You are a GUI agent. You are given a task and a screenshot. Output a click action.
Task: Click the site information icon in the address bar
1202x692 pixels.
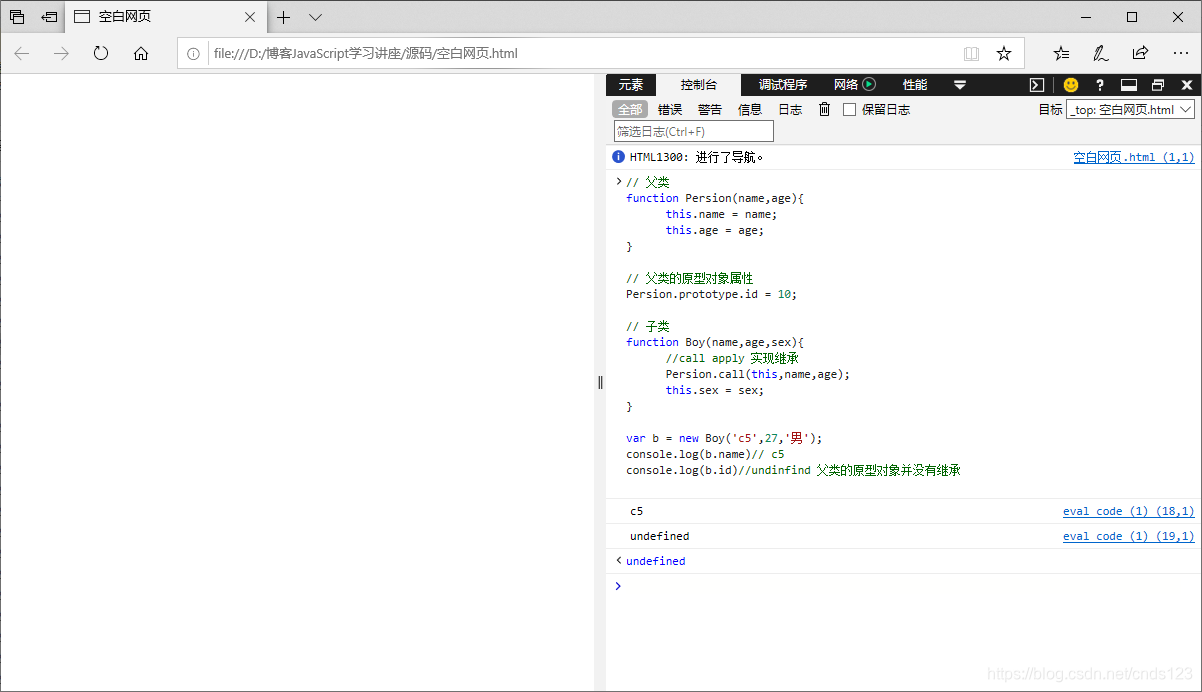coord(194,53)
